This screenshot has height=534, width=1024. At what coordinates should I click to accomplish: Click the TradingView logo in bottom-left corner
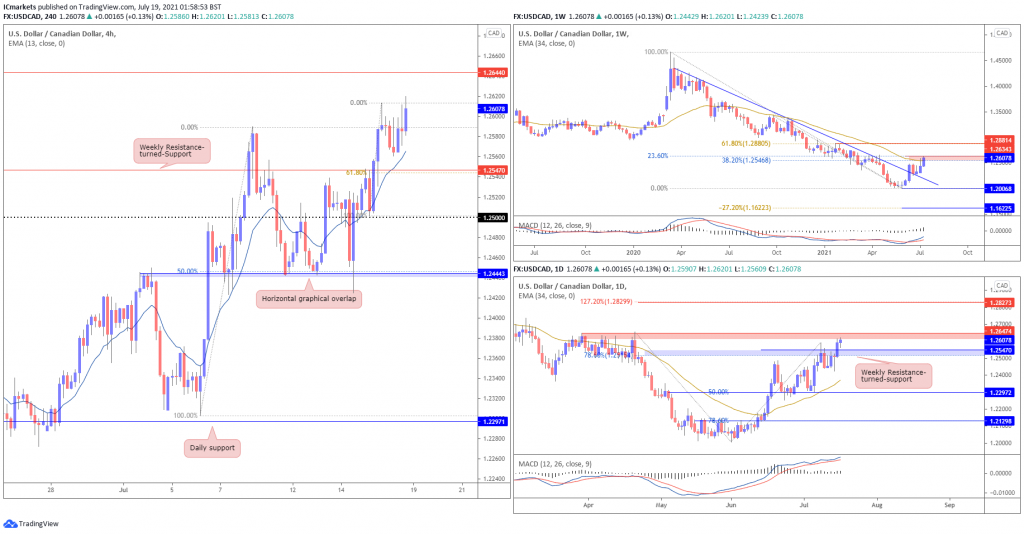click(x=31, y=523)
